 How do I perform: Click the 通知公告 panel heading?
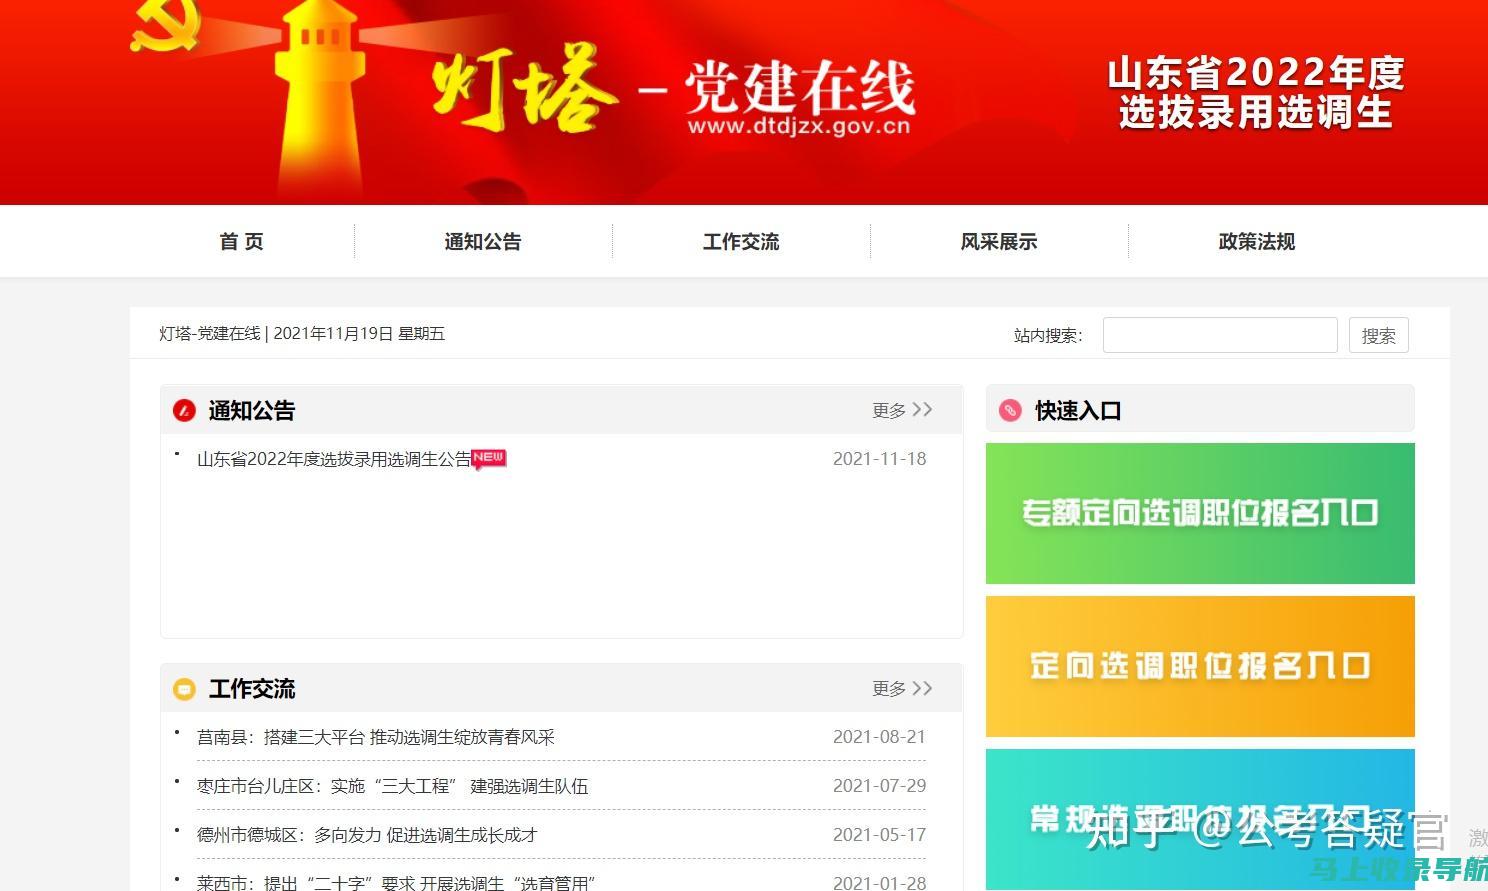[x=252, y=411]
